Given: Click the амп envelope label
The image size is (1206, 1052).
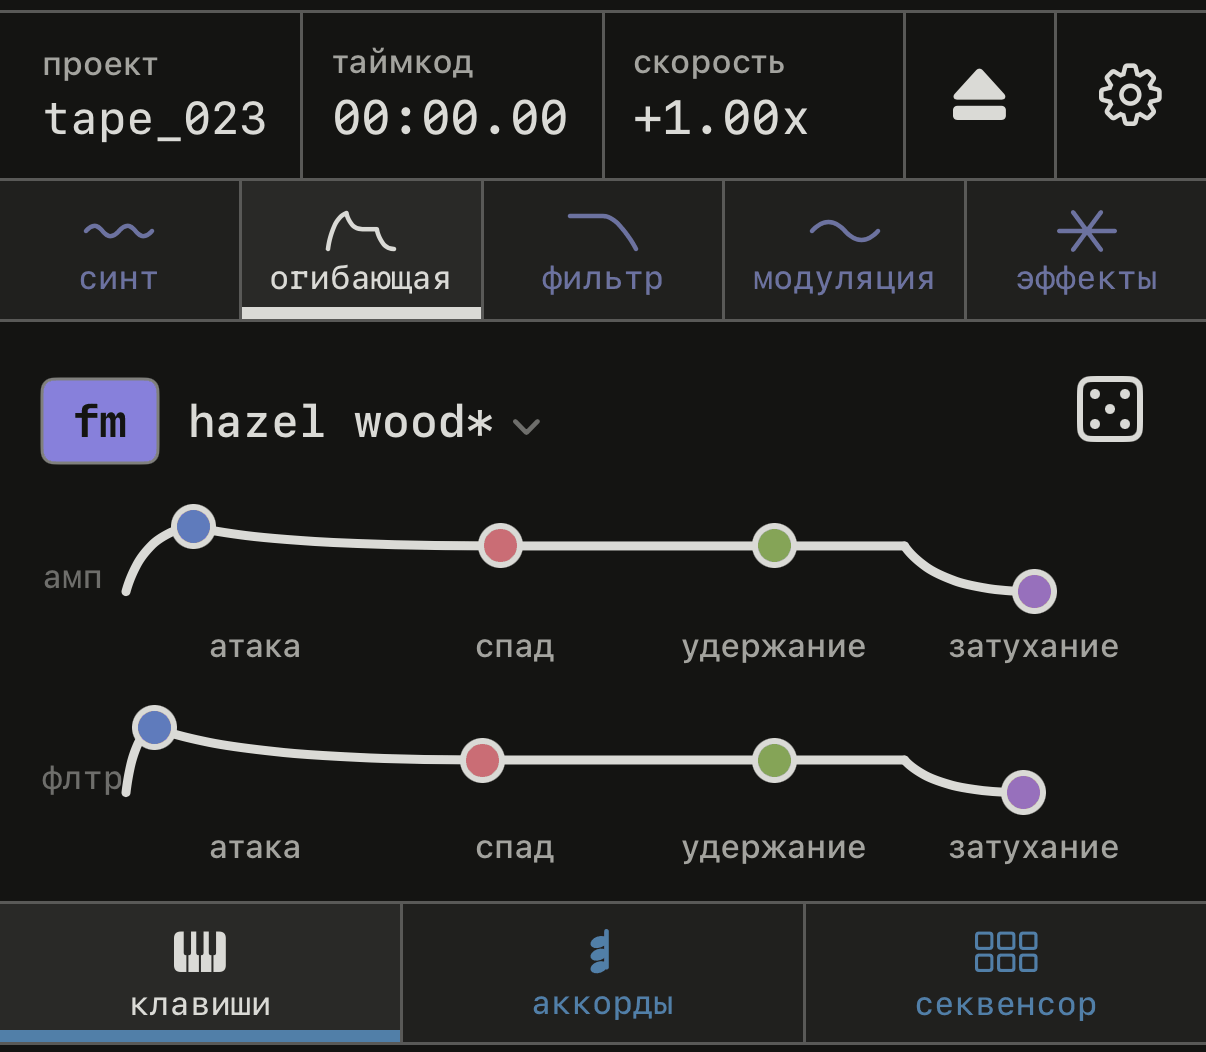Looking at the screenshot, I should coord(73,577).
